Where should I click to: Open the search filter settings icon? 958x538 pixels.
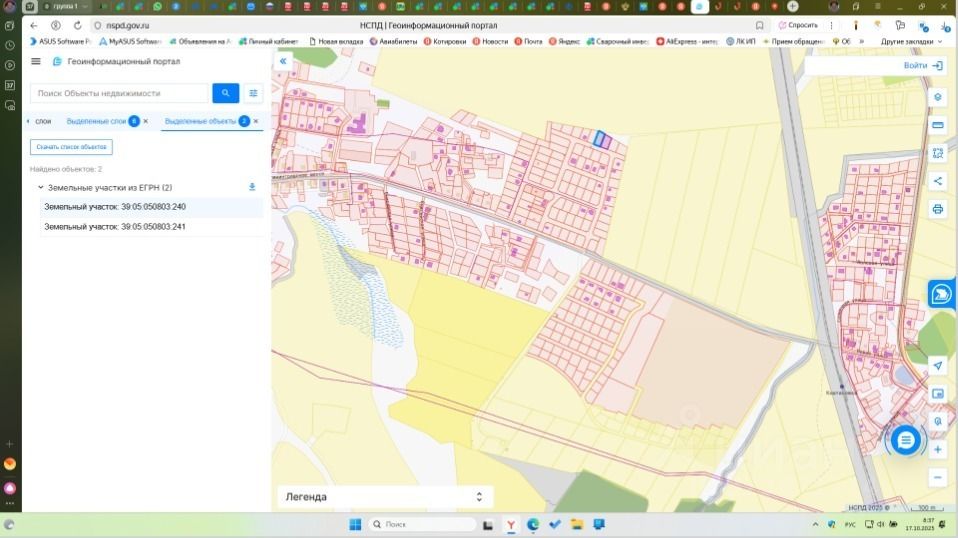[x=254, y=93]
